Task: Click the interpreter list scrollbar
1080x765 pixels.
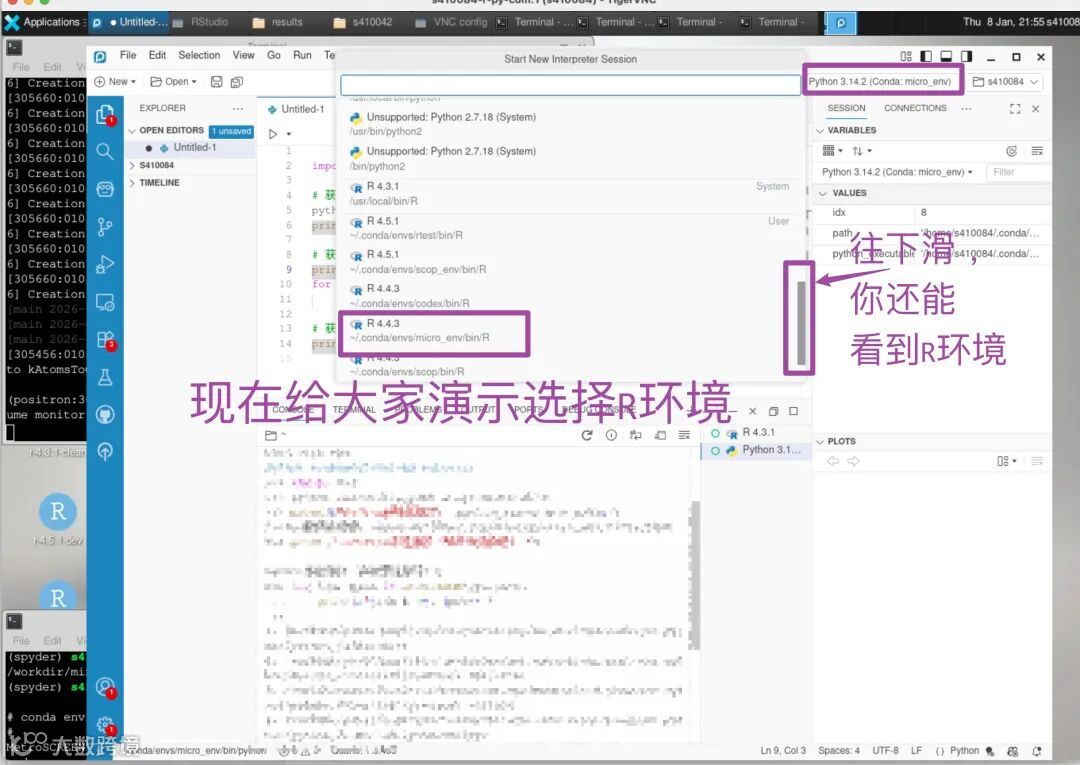Action: point(800,322)
